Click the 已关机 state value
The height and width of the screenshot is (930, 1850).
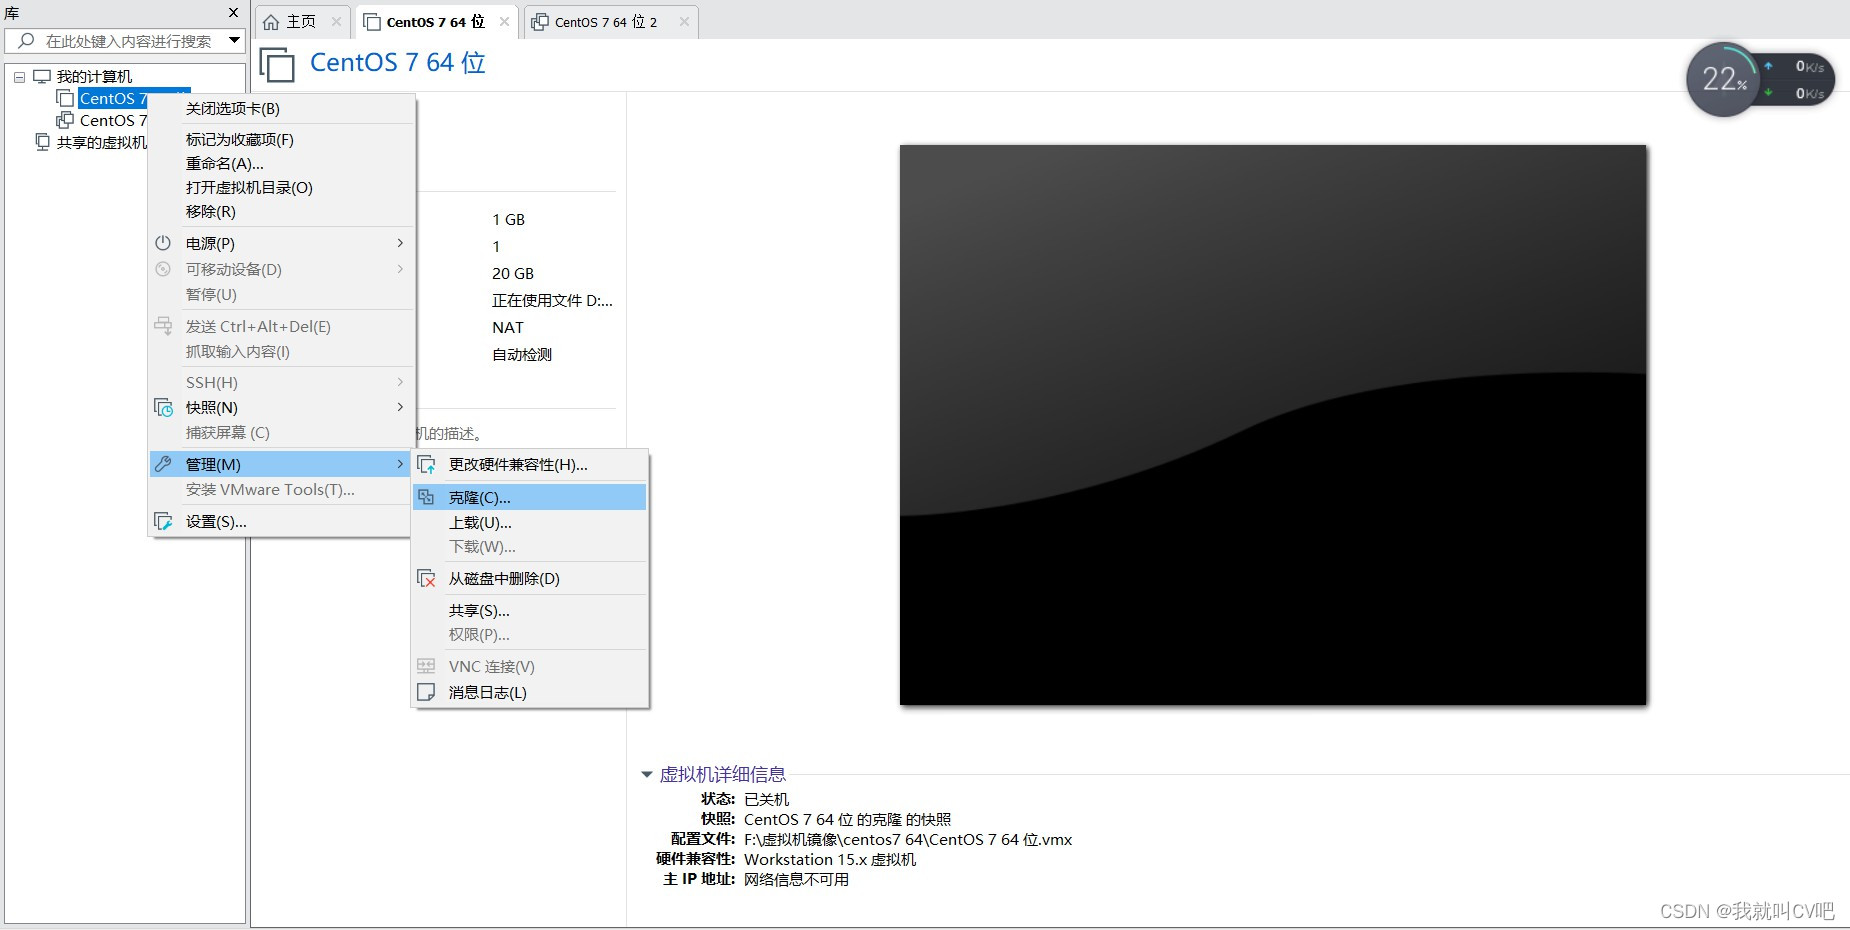click(767, 800)
